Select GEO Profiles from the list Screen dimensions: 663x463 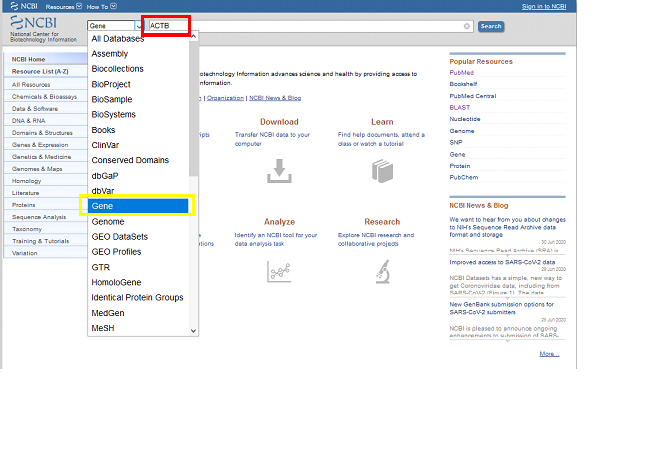[x=138, y=252]
